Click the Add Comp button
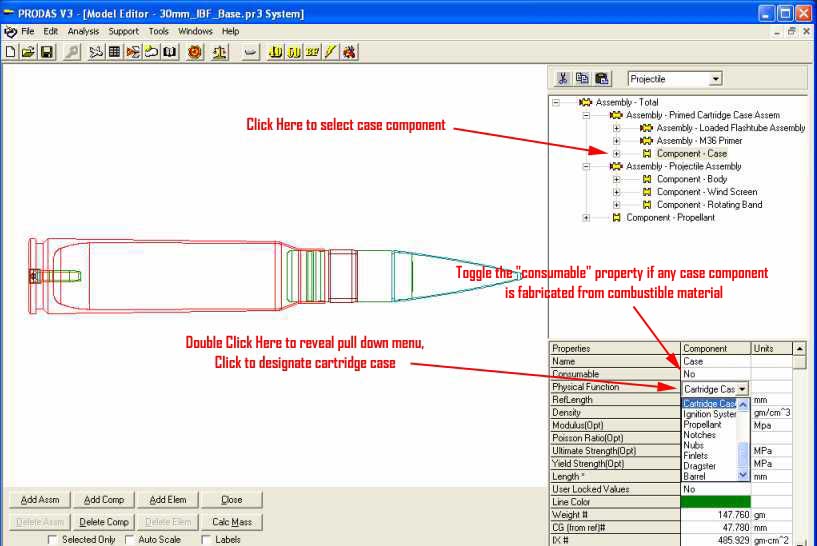This screenshot has height=546, width=817. pyautogui.click(x=104, y=500)
